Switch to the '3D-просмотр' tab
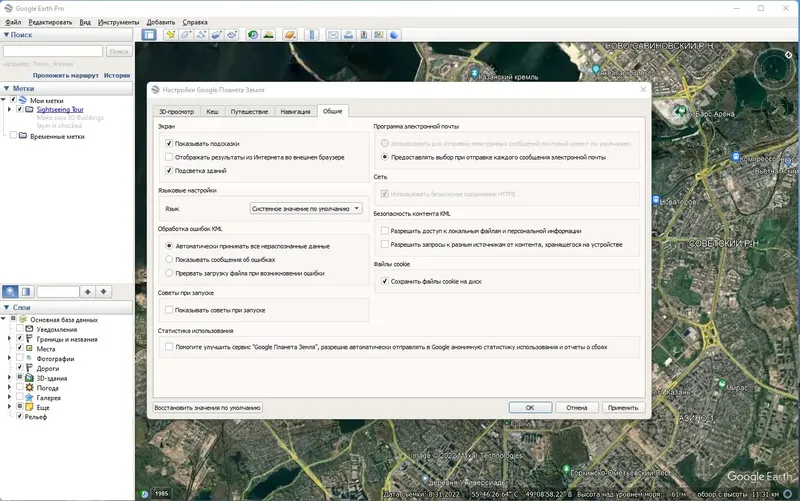 (x=177, y=111)
